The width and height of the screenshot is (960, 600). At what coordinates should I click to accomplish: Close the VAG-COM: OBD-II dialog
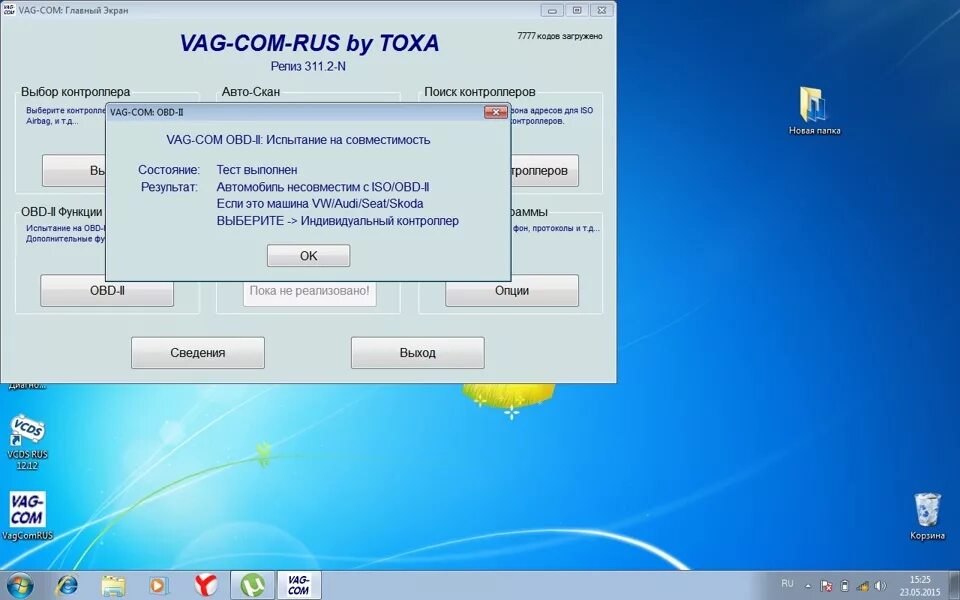495,112
